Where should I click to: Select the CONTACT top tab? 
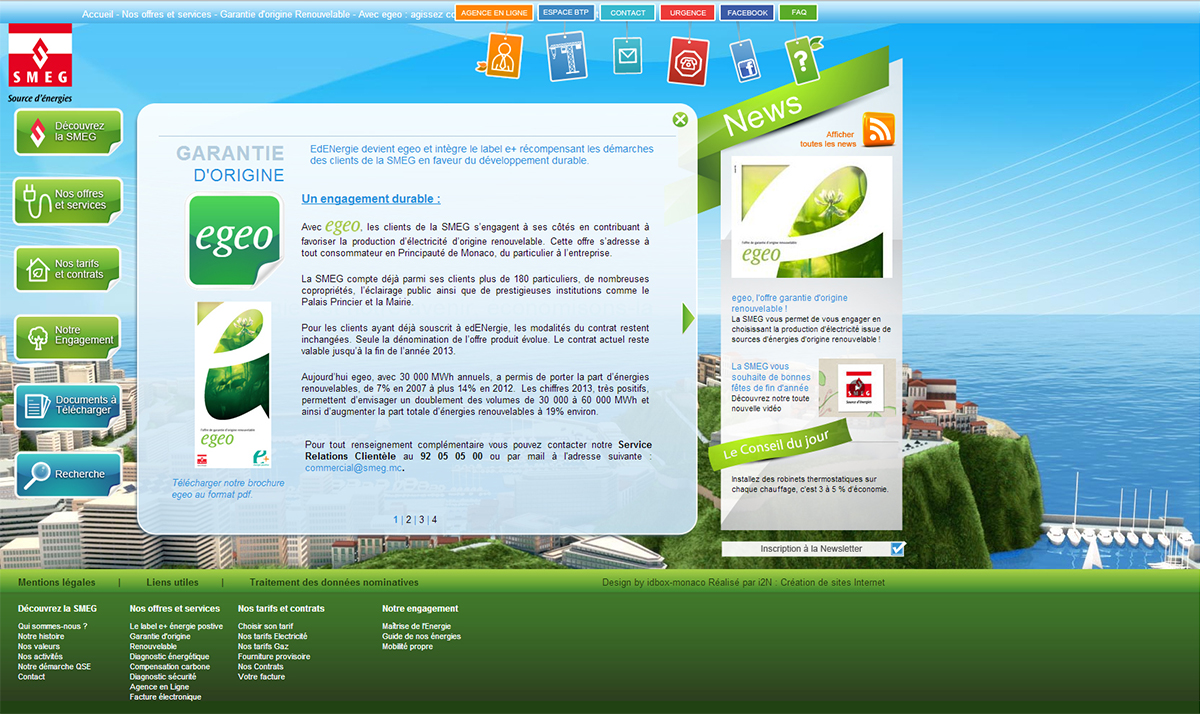pyautogui.click(x=628, y=13)
